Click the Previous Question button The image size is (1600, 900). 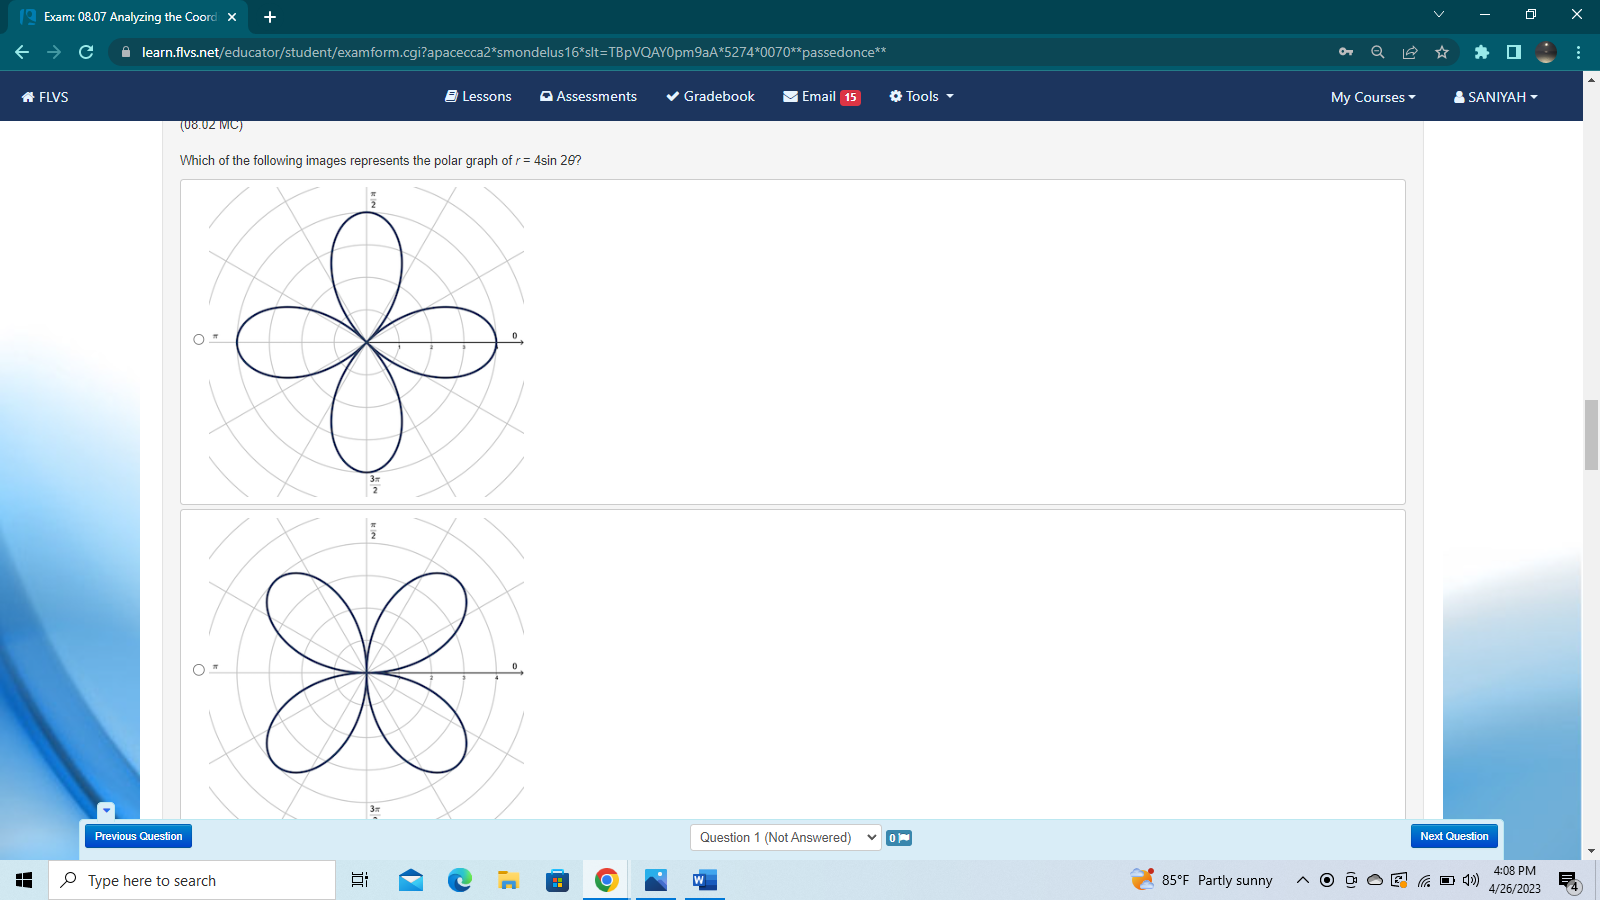pos(138,836)
